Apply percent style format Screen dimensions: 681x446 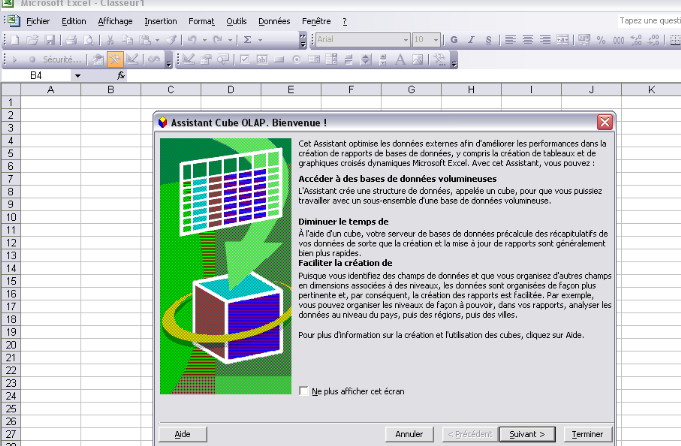point(601,40)
